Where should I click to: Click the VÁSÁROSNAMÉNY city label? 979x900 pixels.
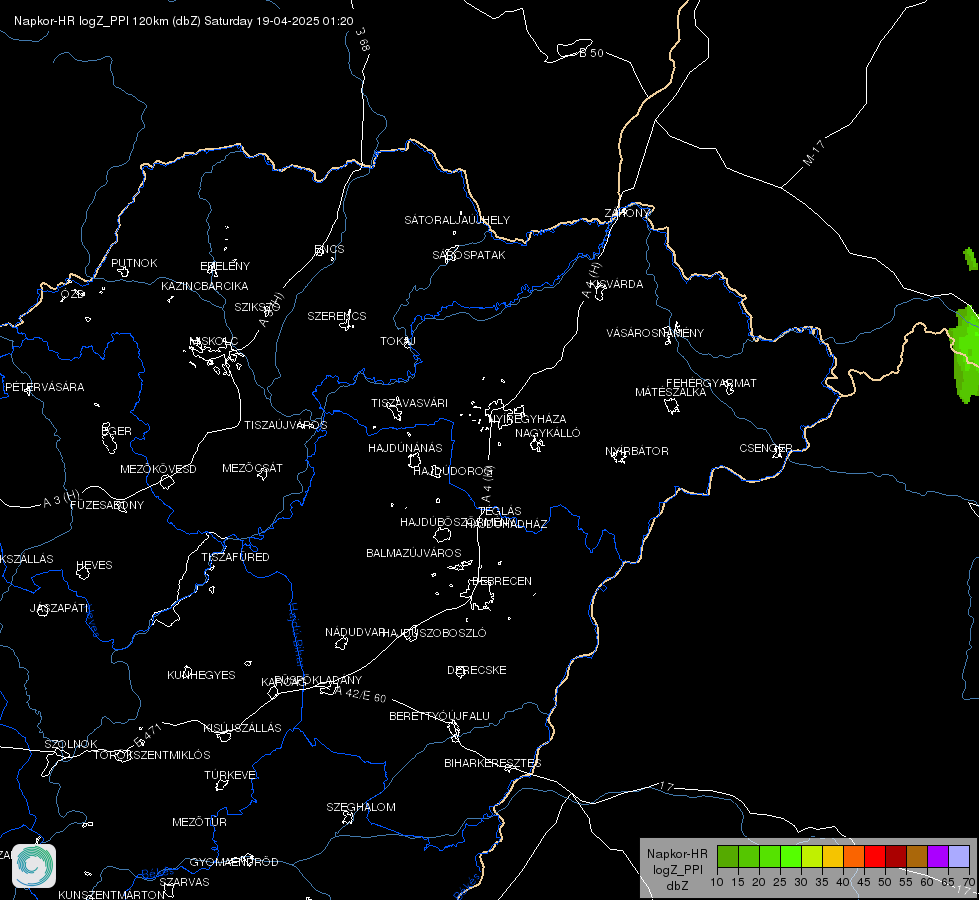(655, 333)
